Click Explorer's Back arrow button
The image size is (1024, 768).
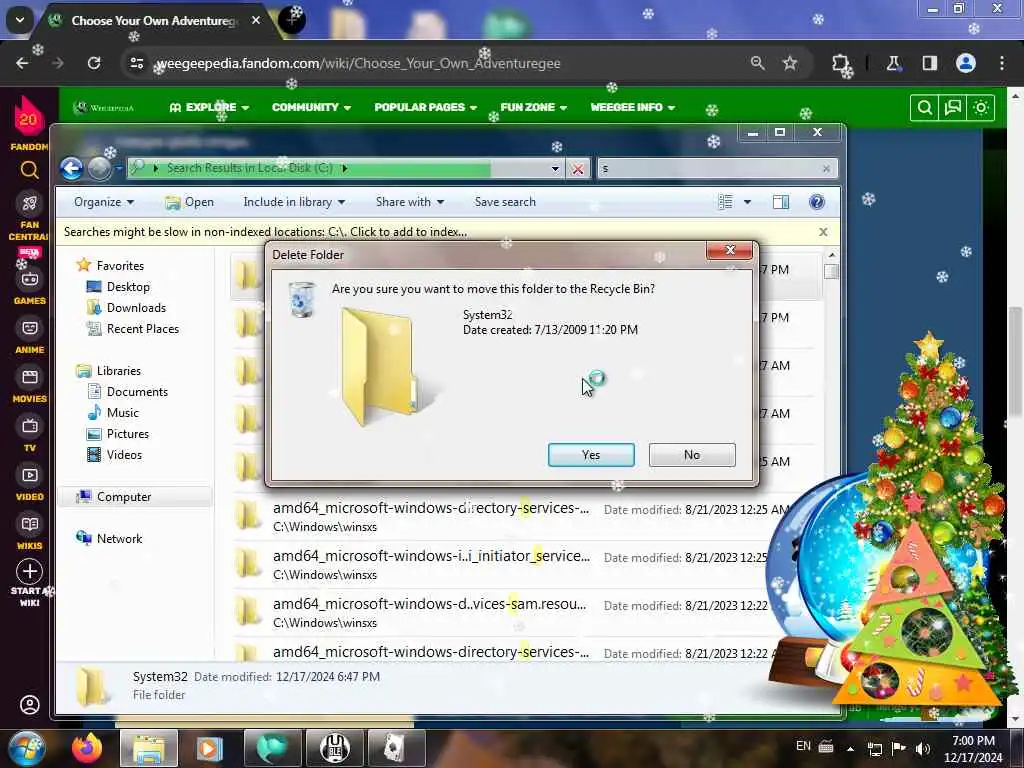[x=72, y=168]
